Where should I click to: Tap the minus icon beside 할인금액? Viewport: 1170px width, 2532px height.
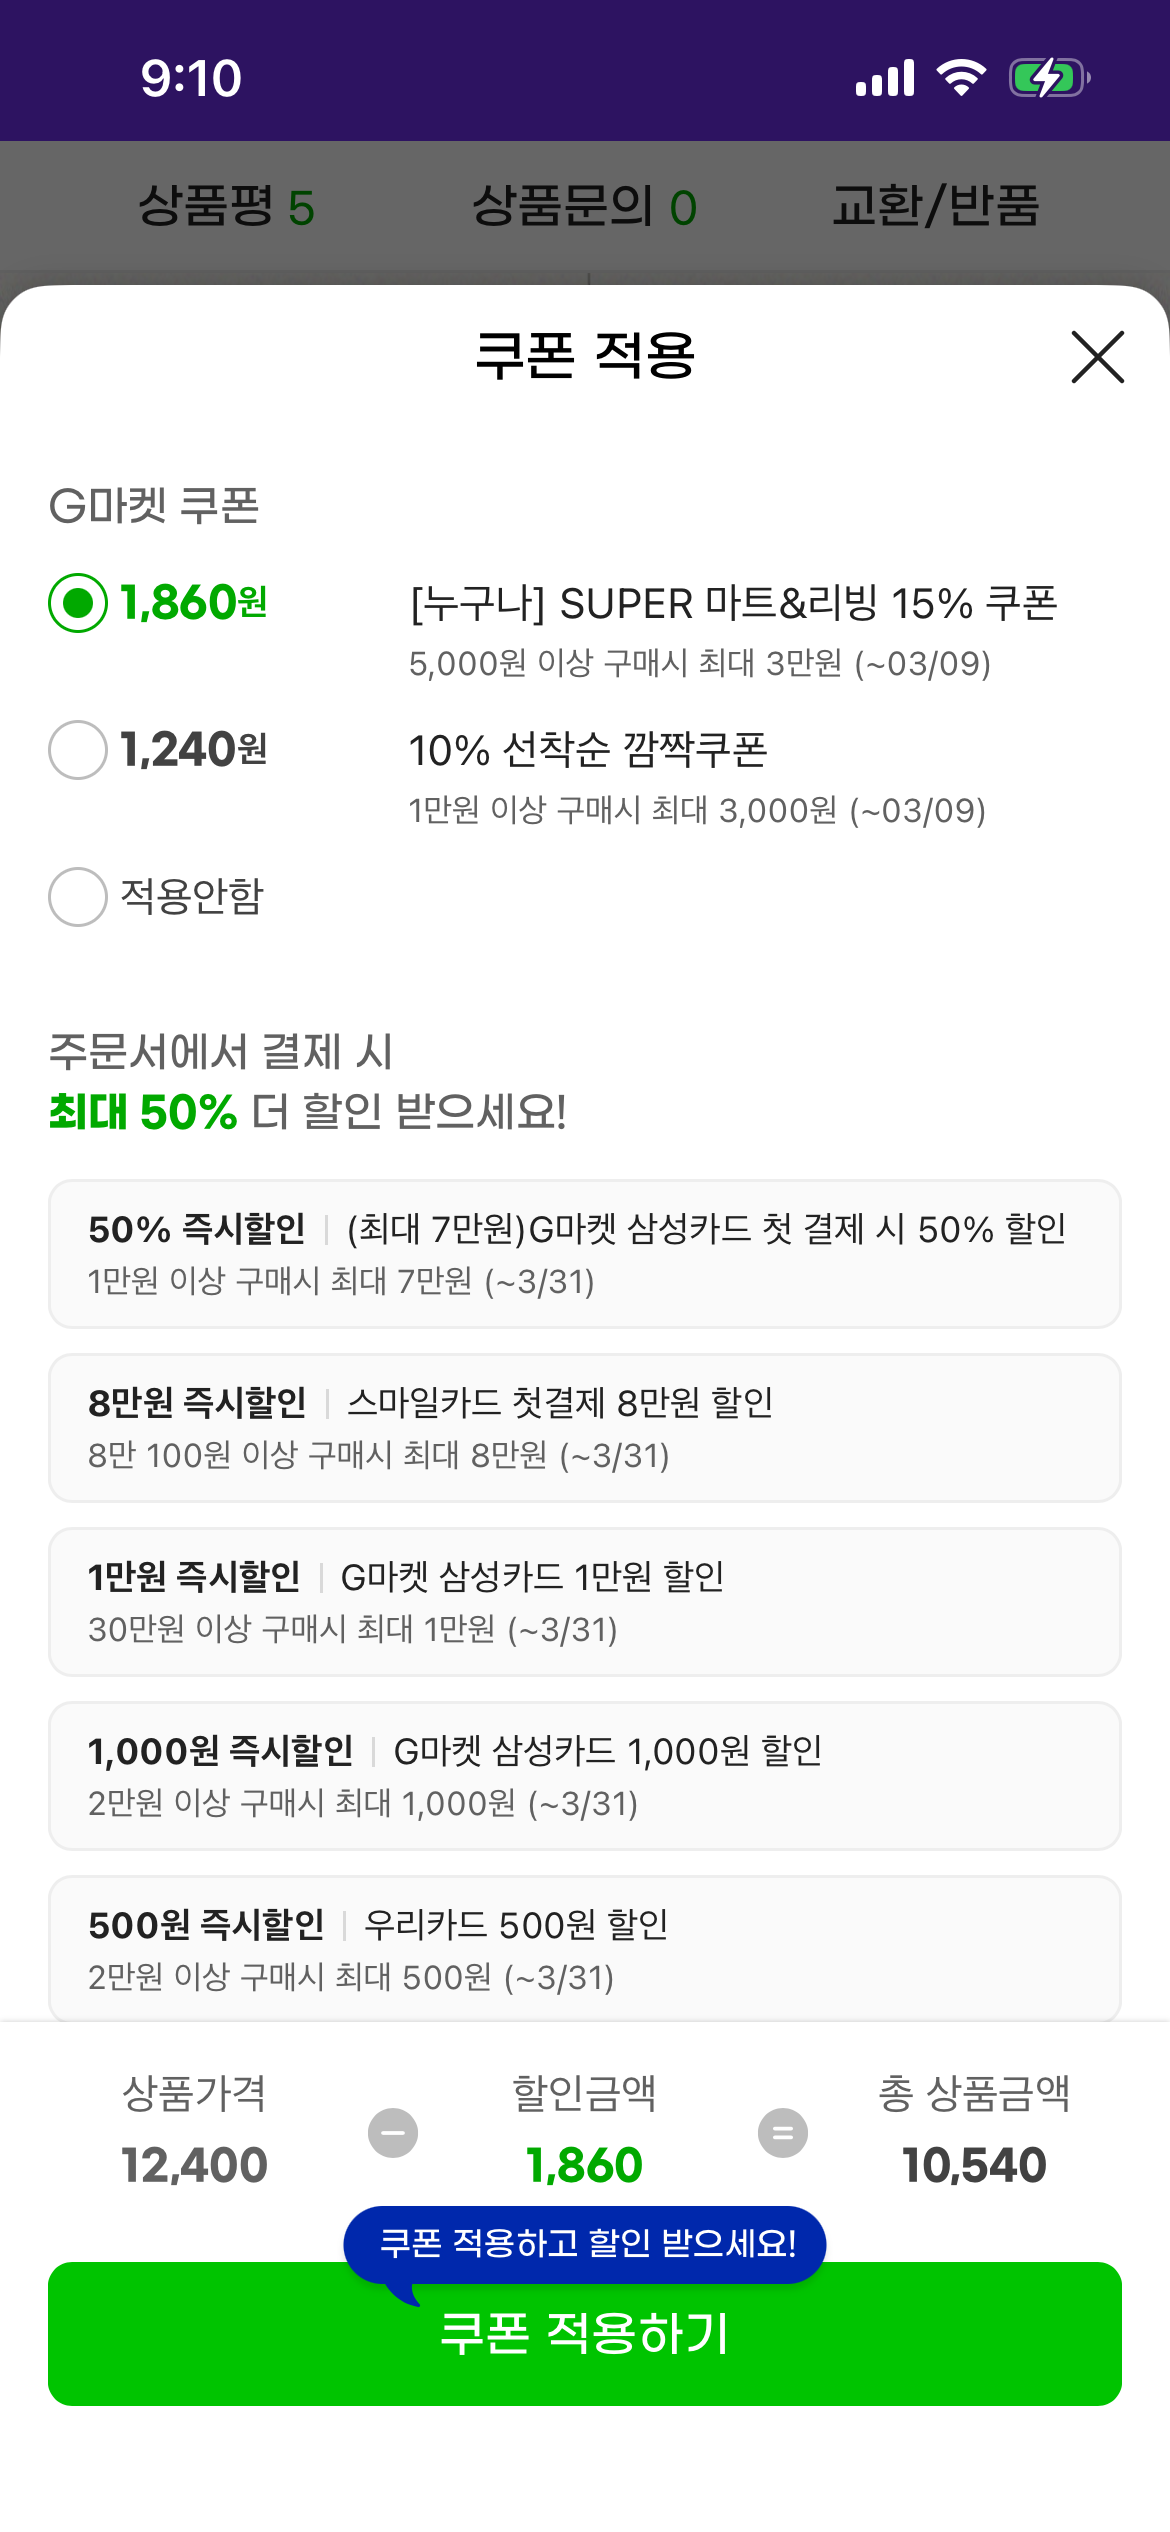[x=393, y=2133]
